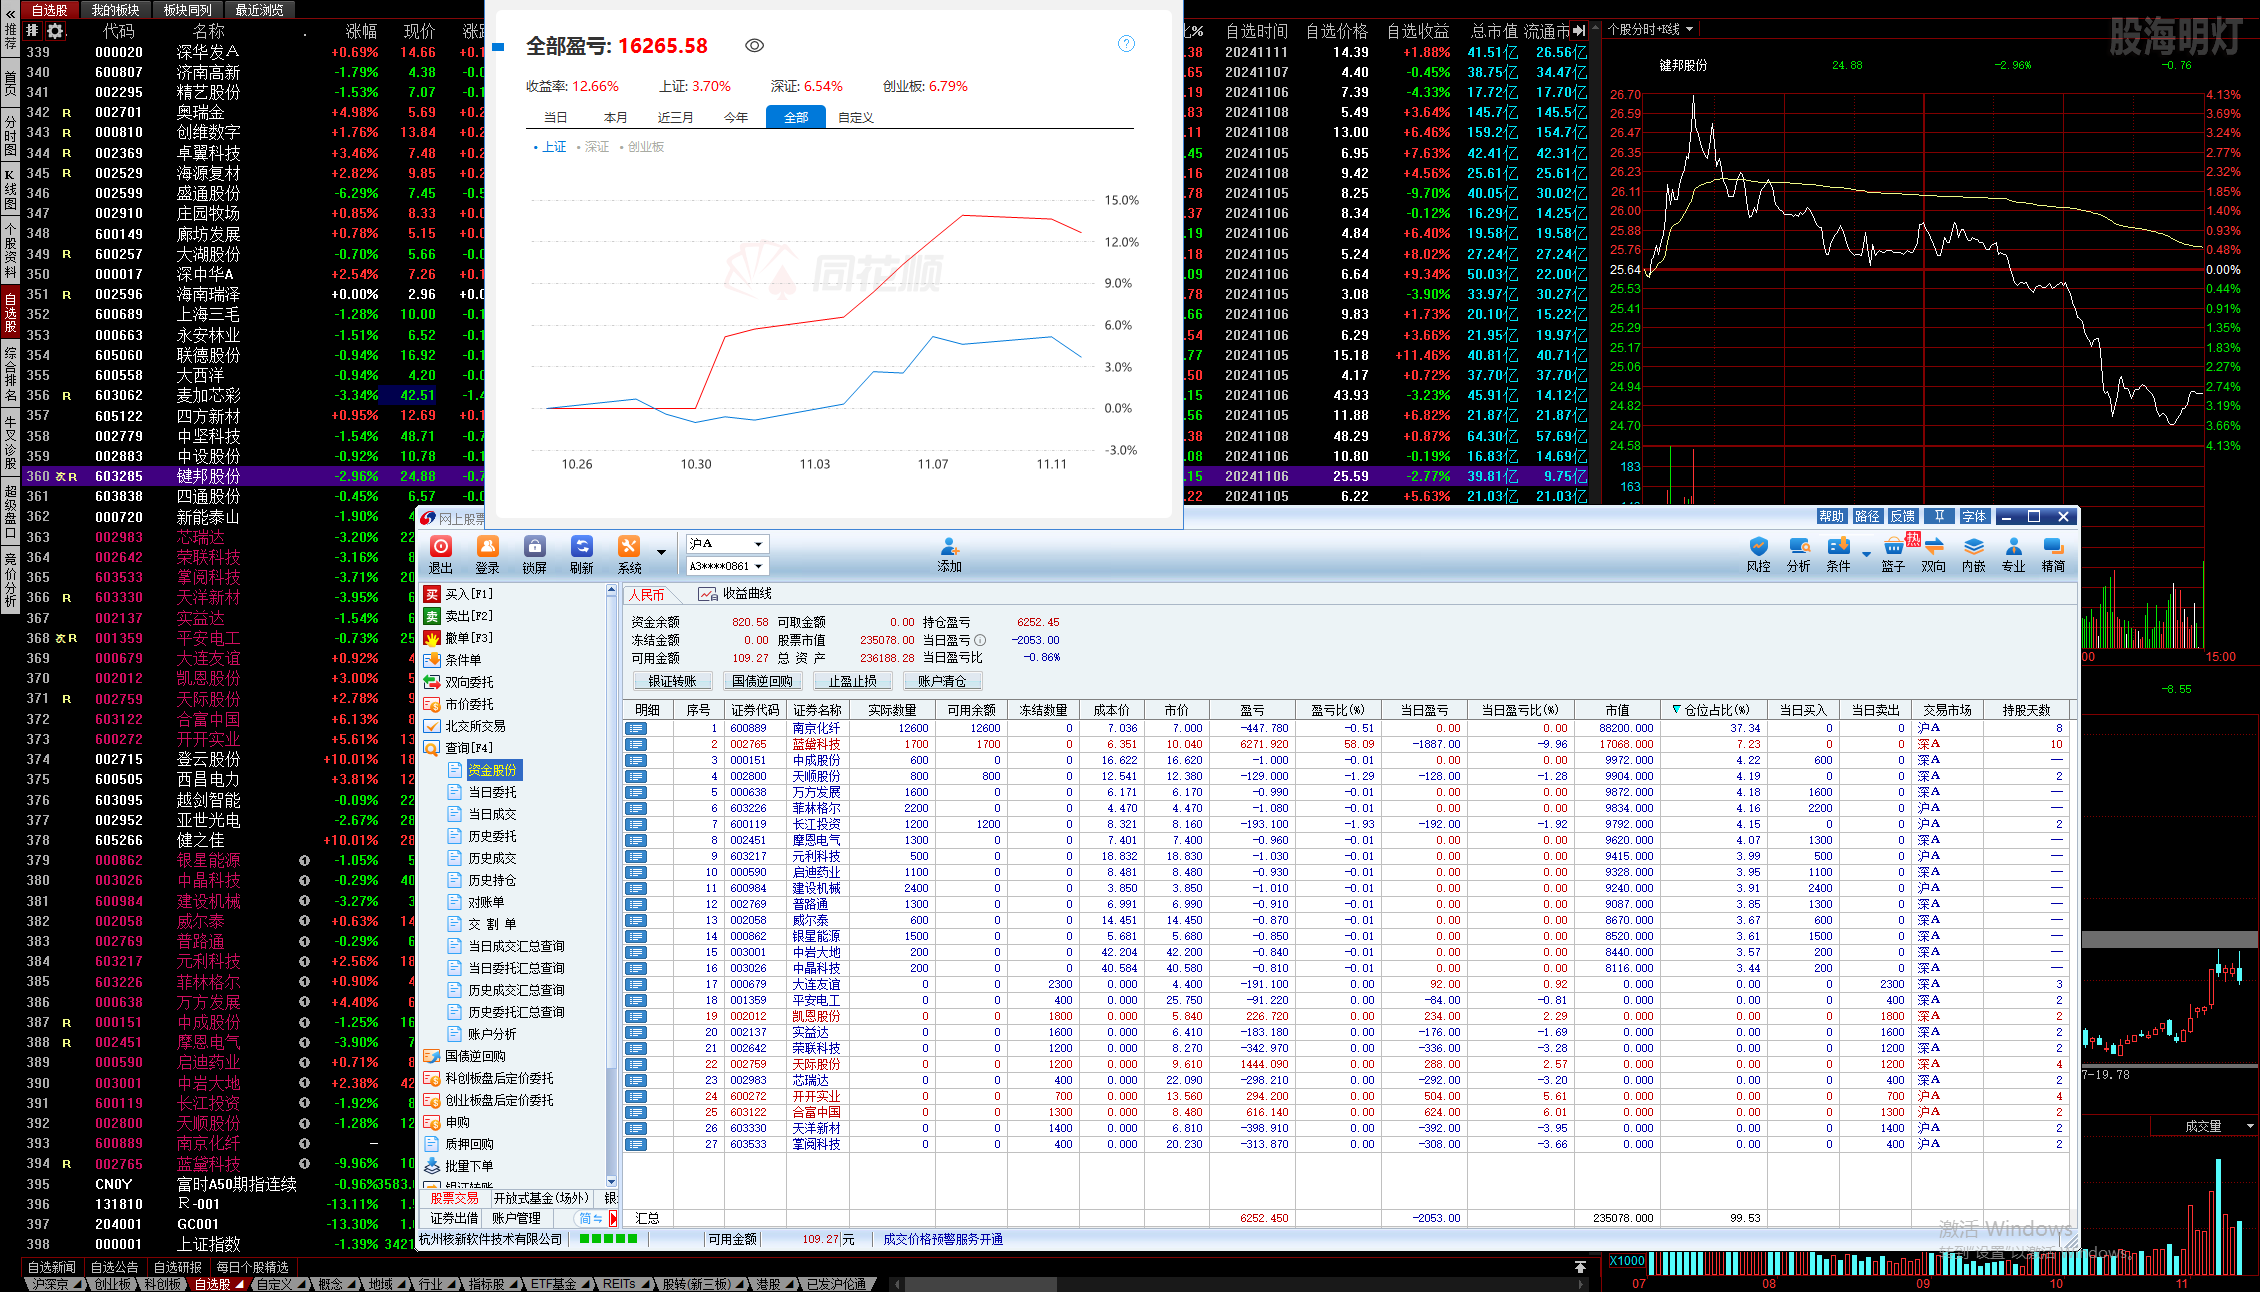2260x1292 pixels.
Task: Switch to 精简 simplified mode icon
Action: (2053, 553)
